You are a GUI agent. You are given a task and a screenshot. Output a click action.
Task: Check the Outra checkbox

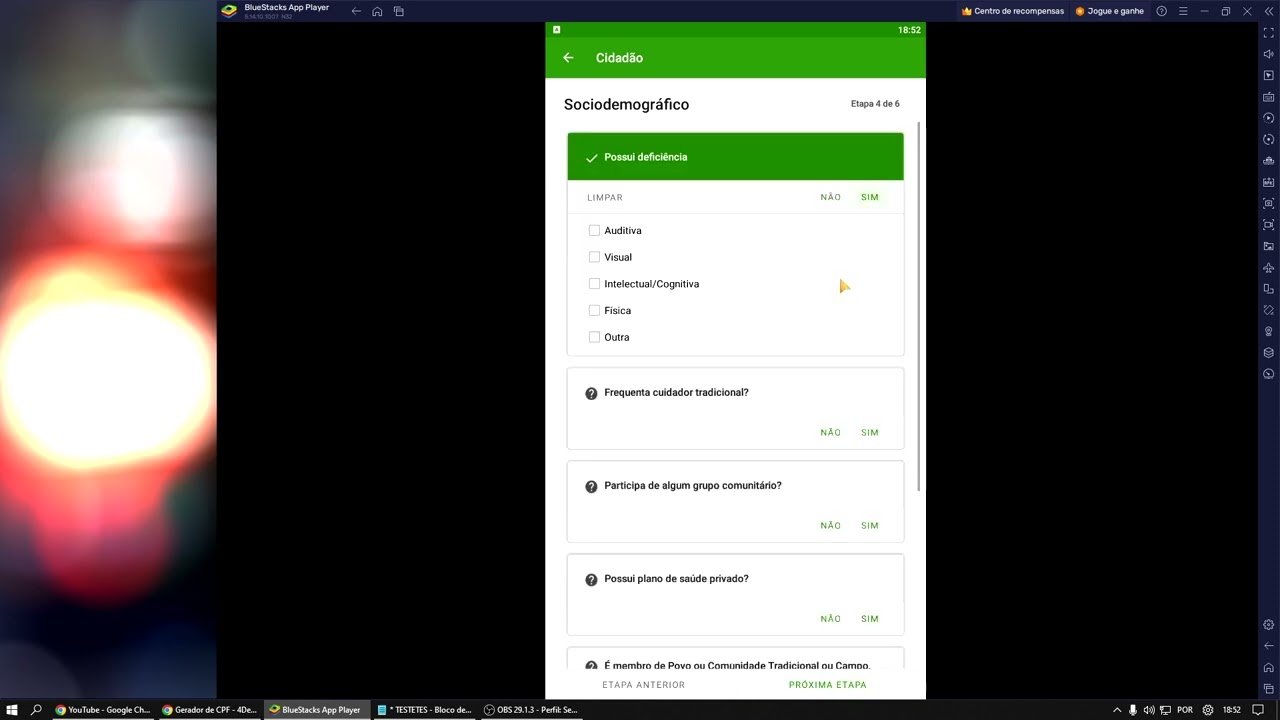click(x=594, y=337)
